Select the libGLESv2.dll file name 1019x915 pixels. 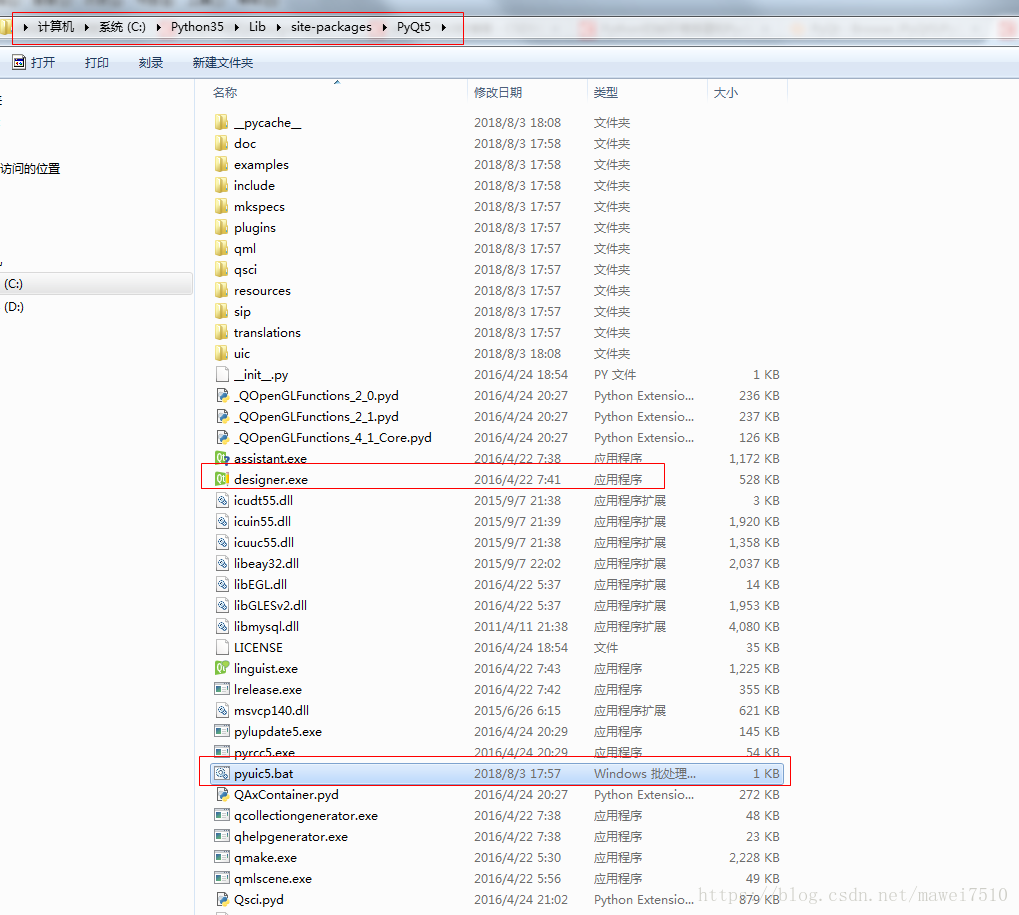(x=270, y=606)
